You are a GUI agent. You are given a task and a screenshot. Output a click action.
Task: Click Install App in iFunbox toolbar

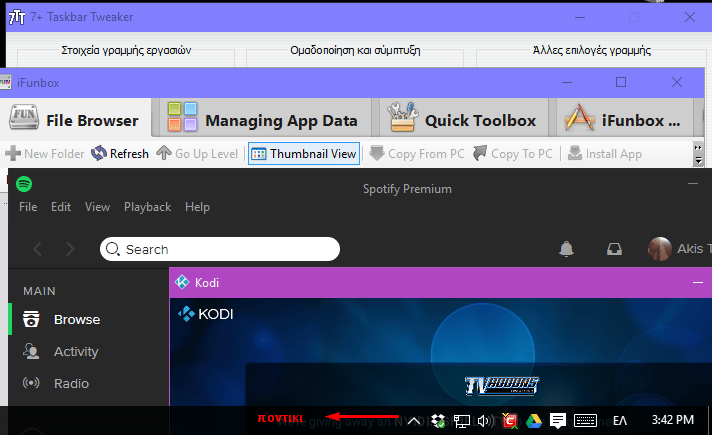605,154
